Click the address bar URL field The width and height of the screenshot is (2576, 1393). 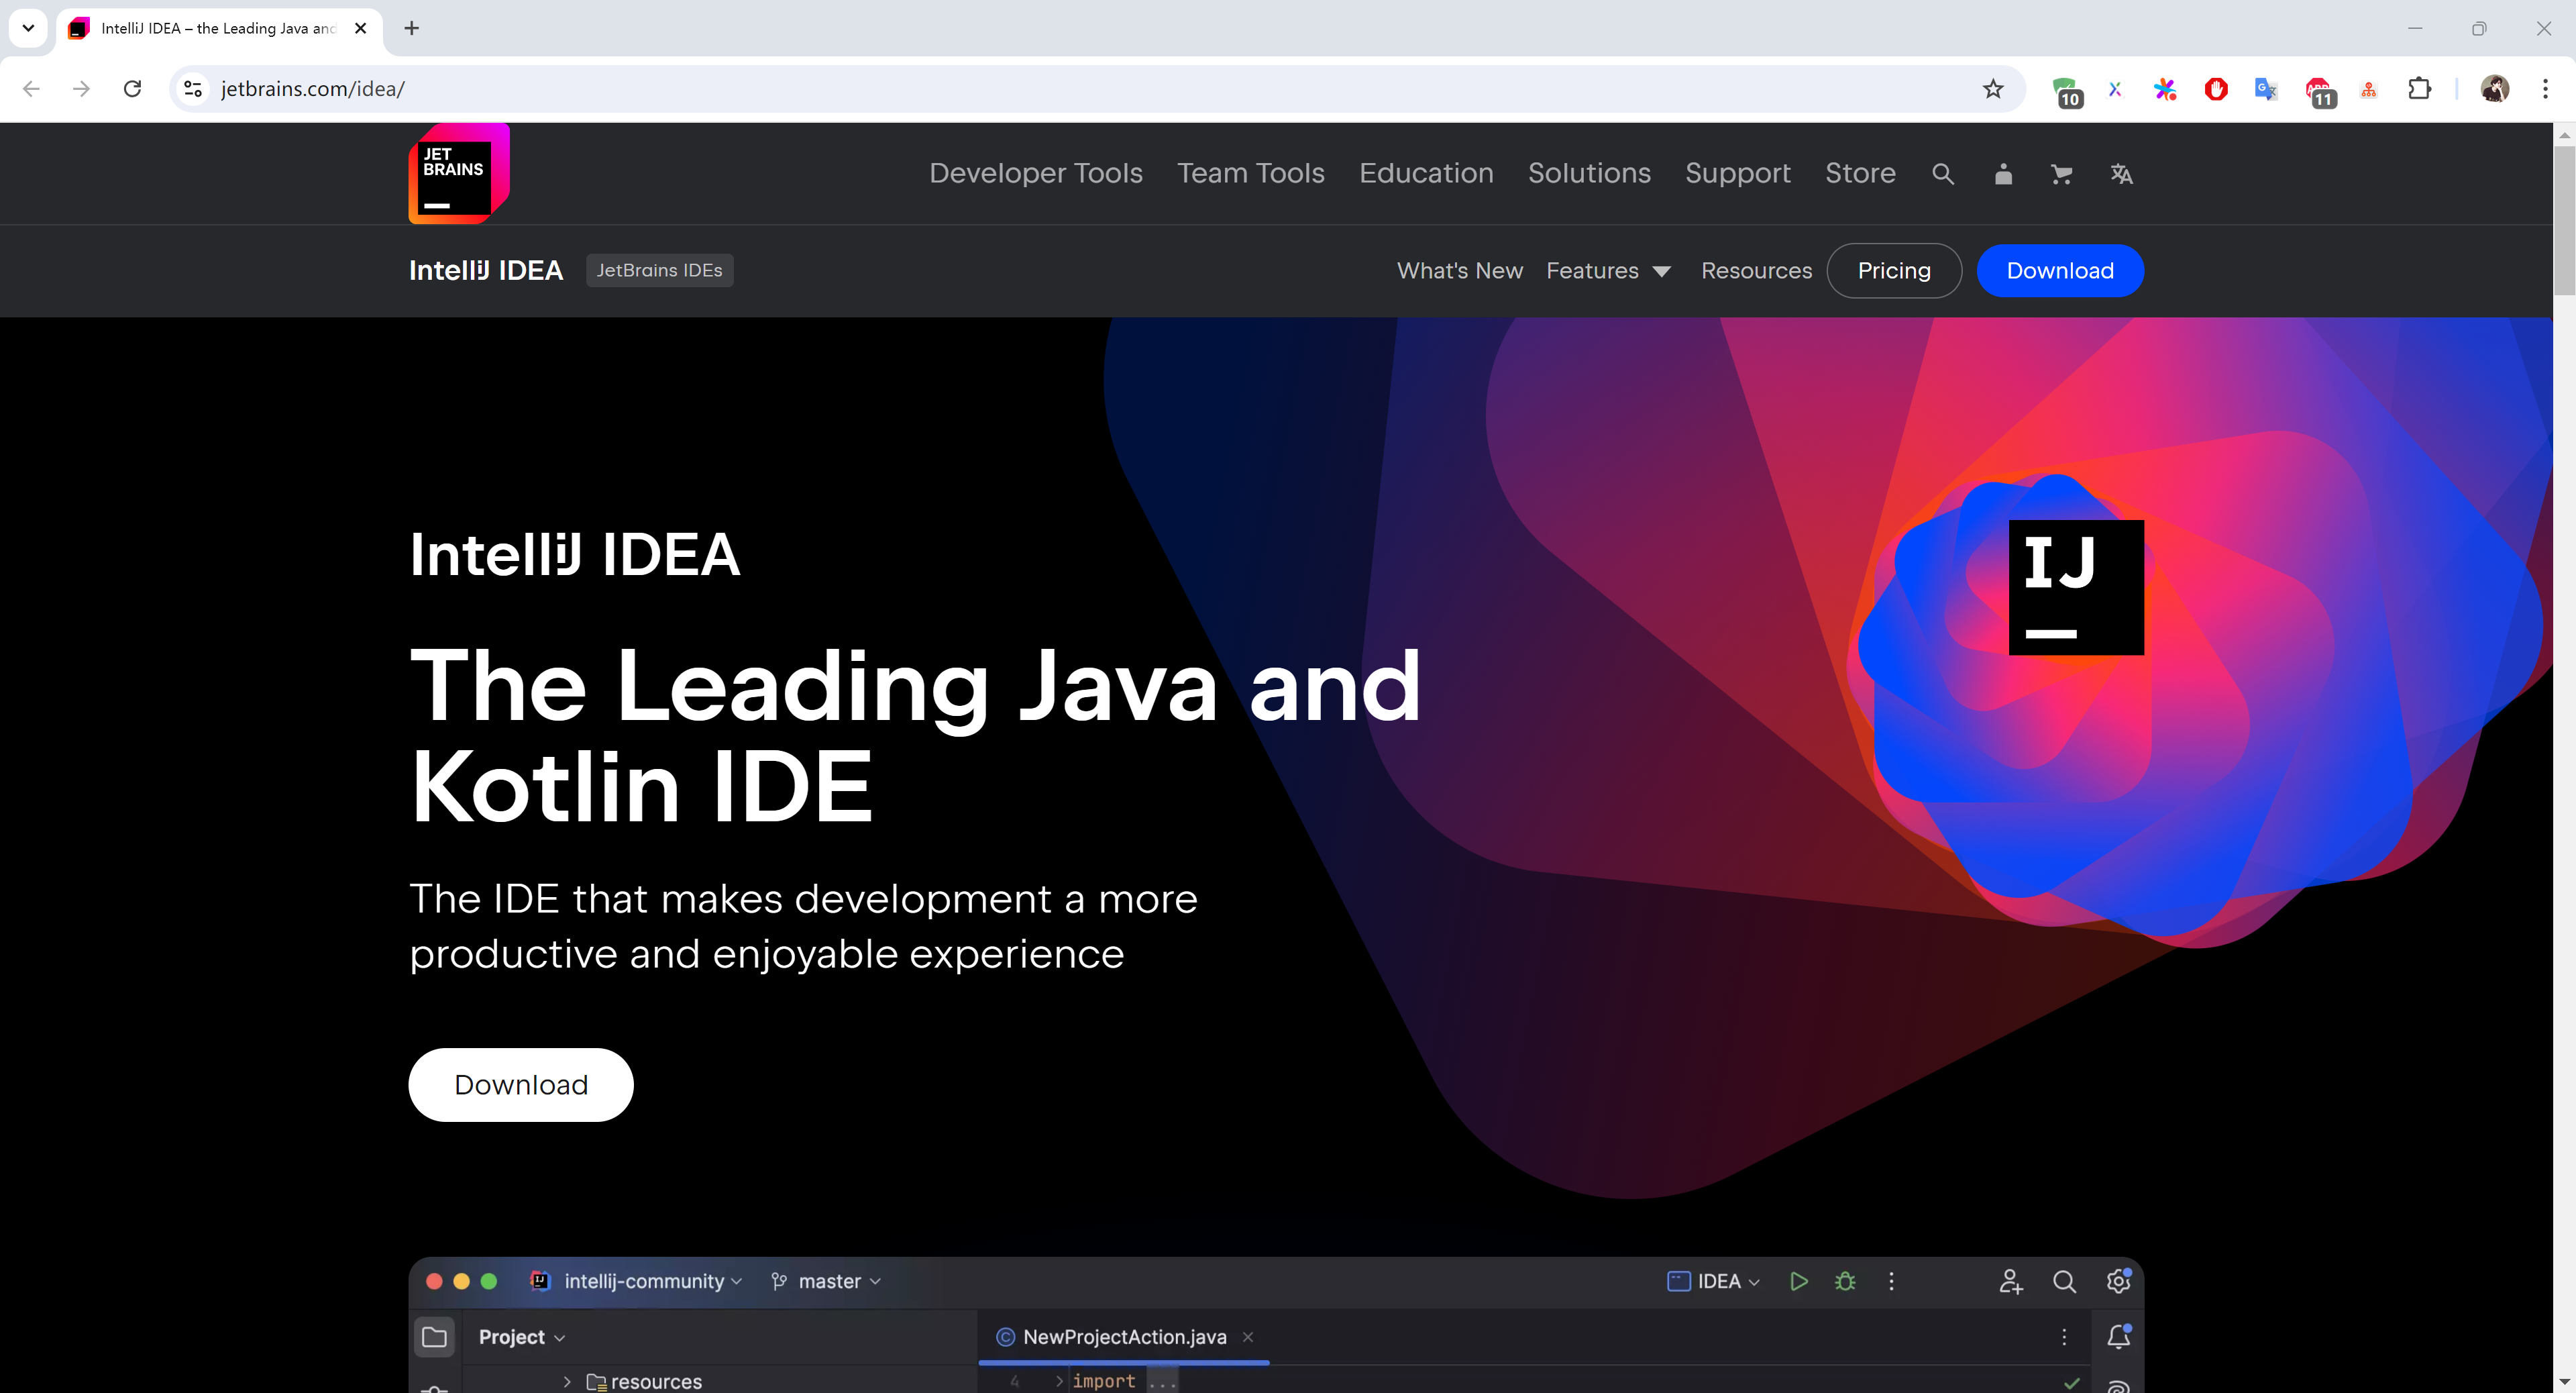click(x=1000, y=89)
